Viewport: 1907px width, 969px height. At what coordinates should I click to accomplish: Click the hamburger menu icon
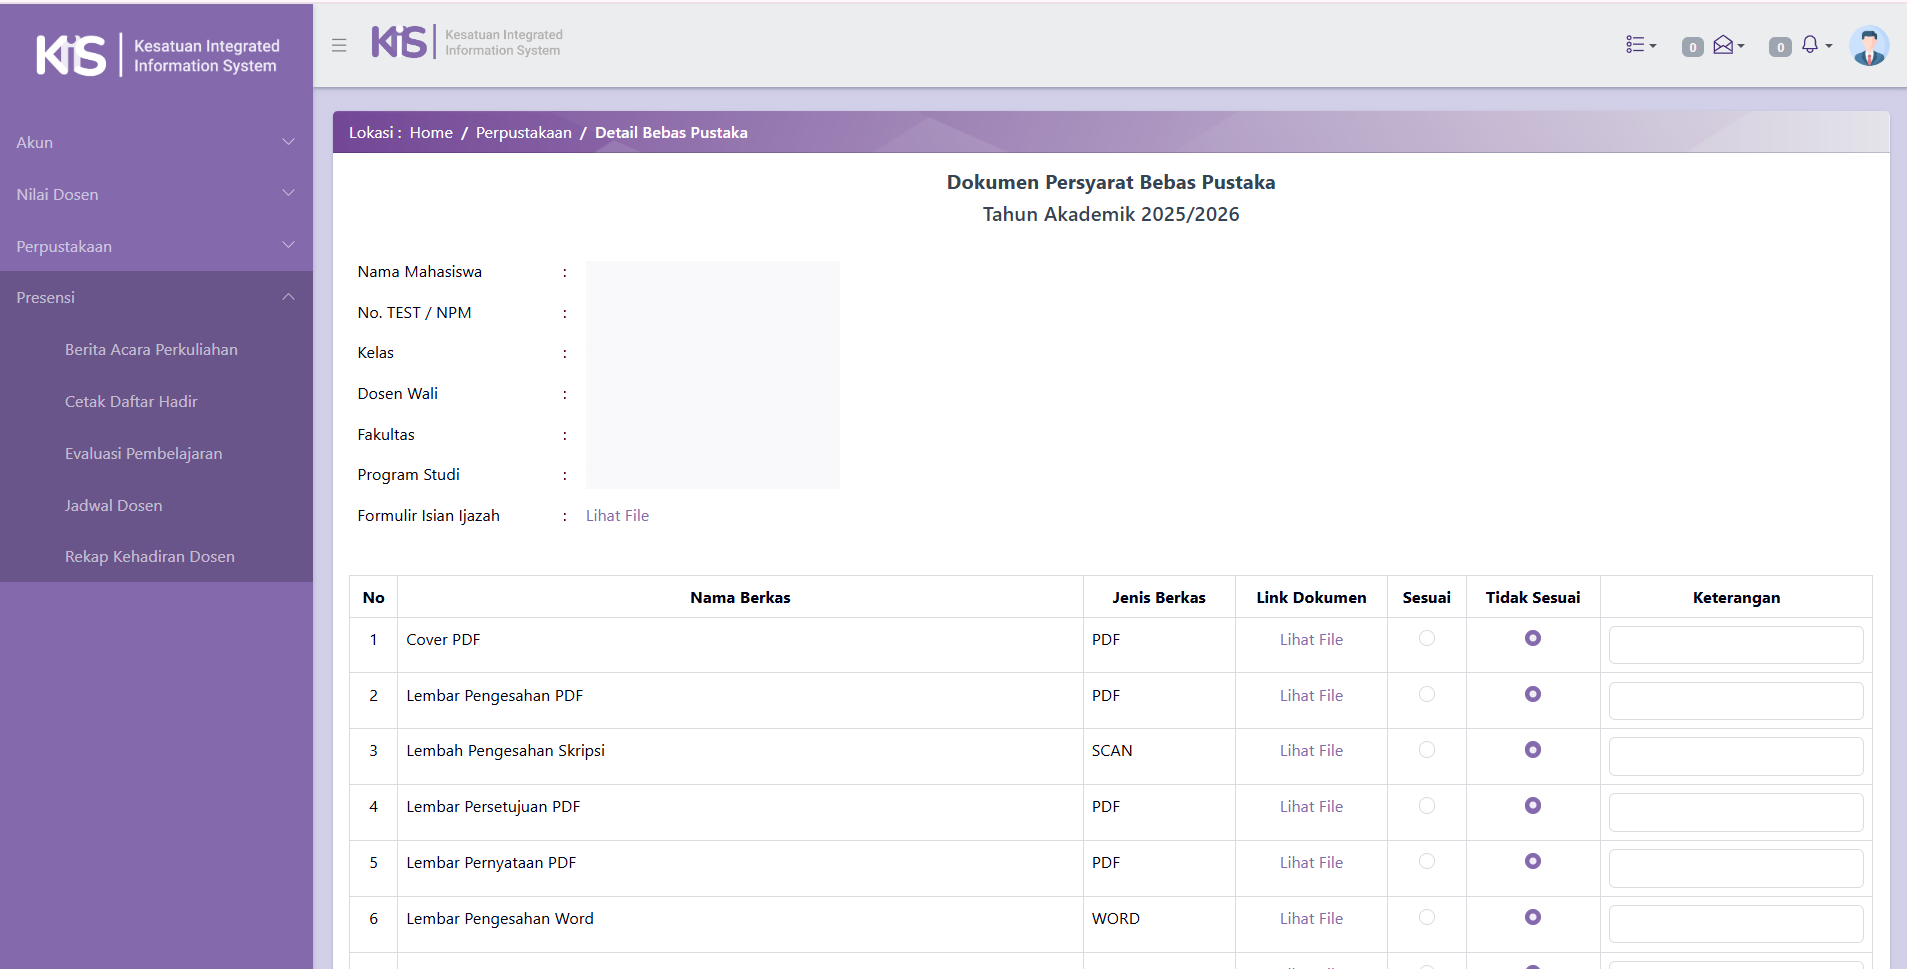click(x=339, y=45)
